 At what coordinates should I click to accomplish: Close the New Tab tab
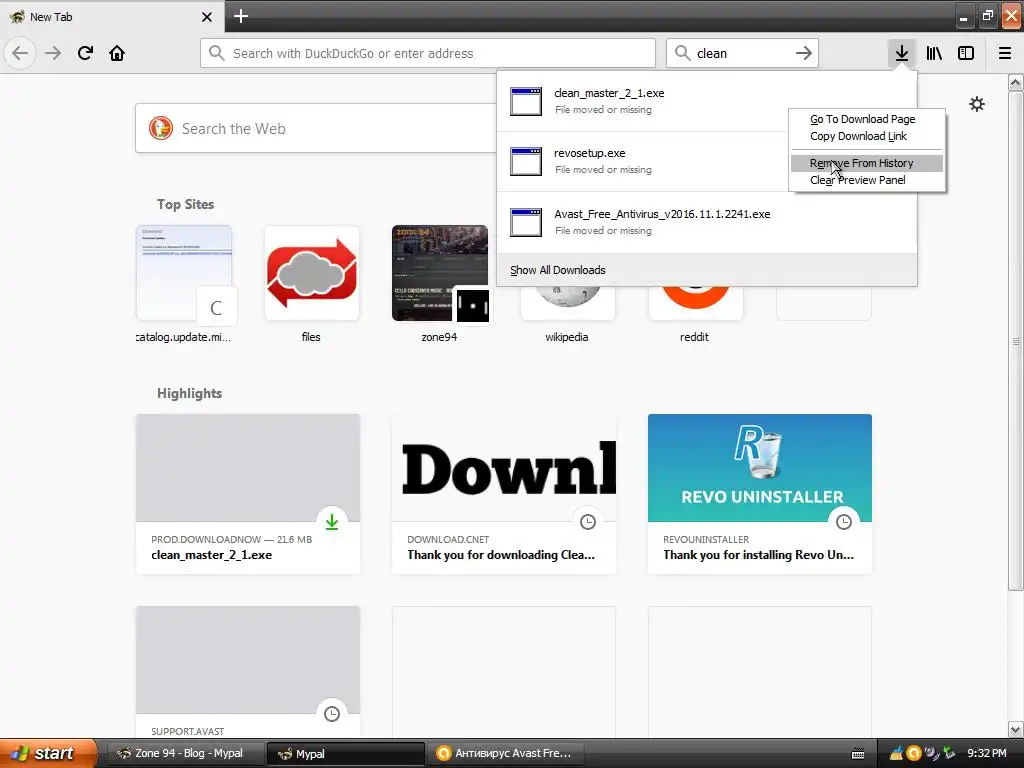point(207,17)
